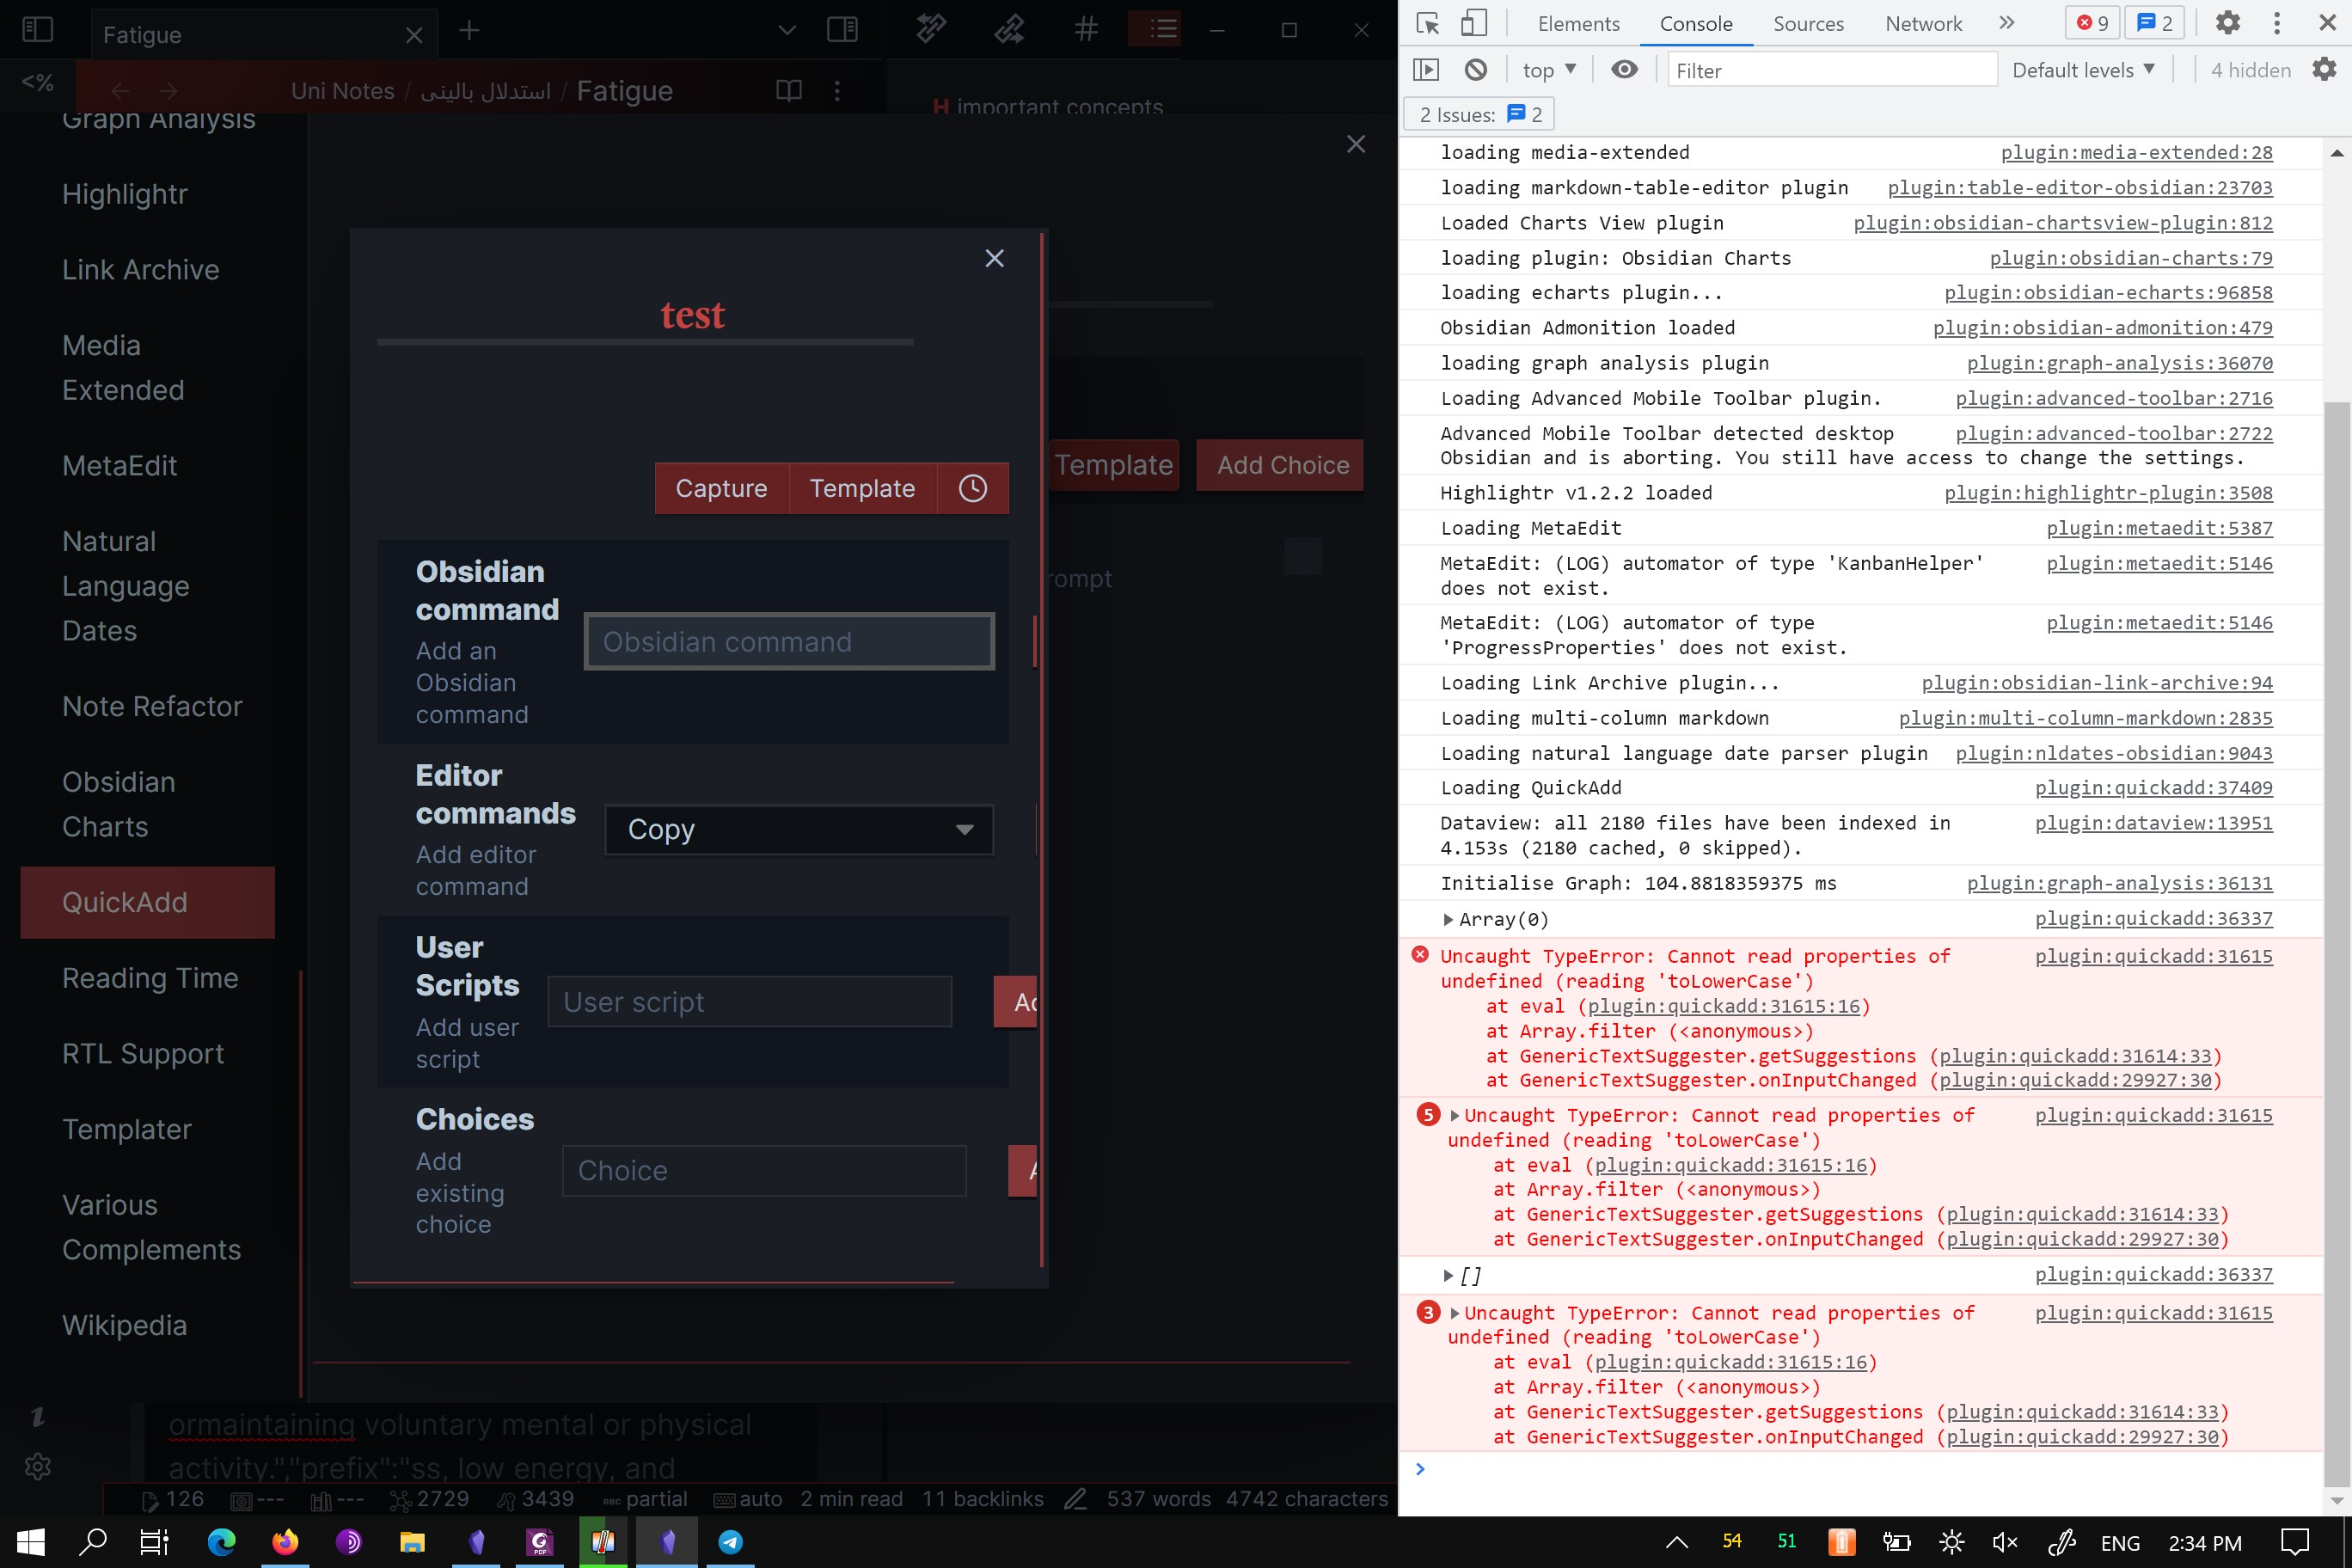Click the Template button in the macro builder
This screenshot has height=1568, width=2352.
tap(863, 488)
